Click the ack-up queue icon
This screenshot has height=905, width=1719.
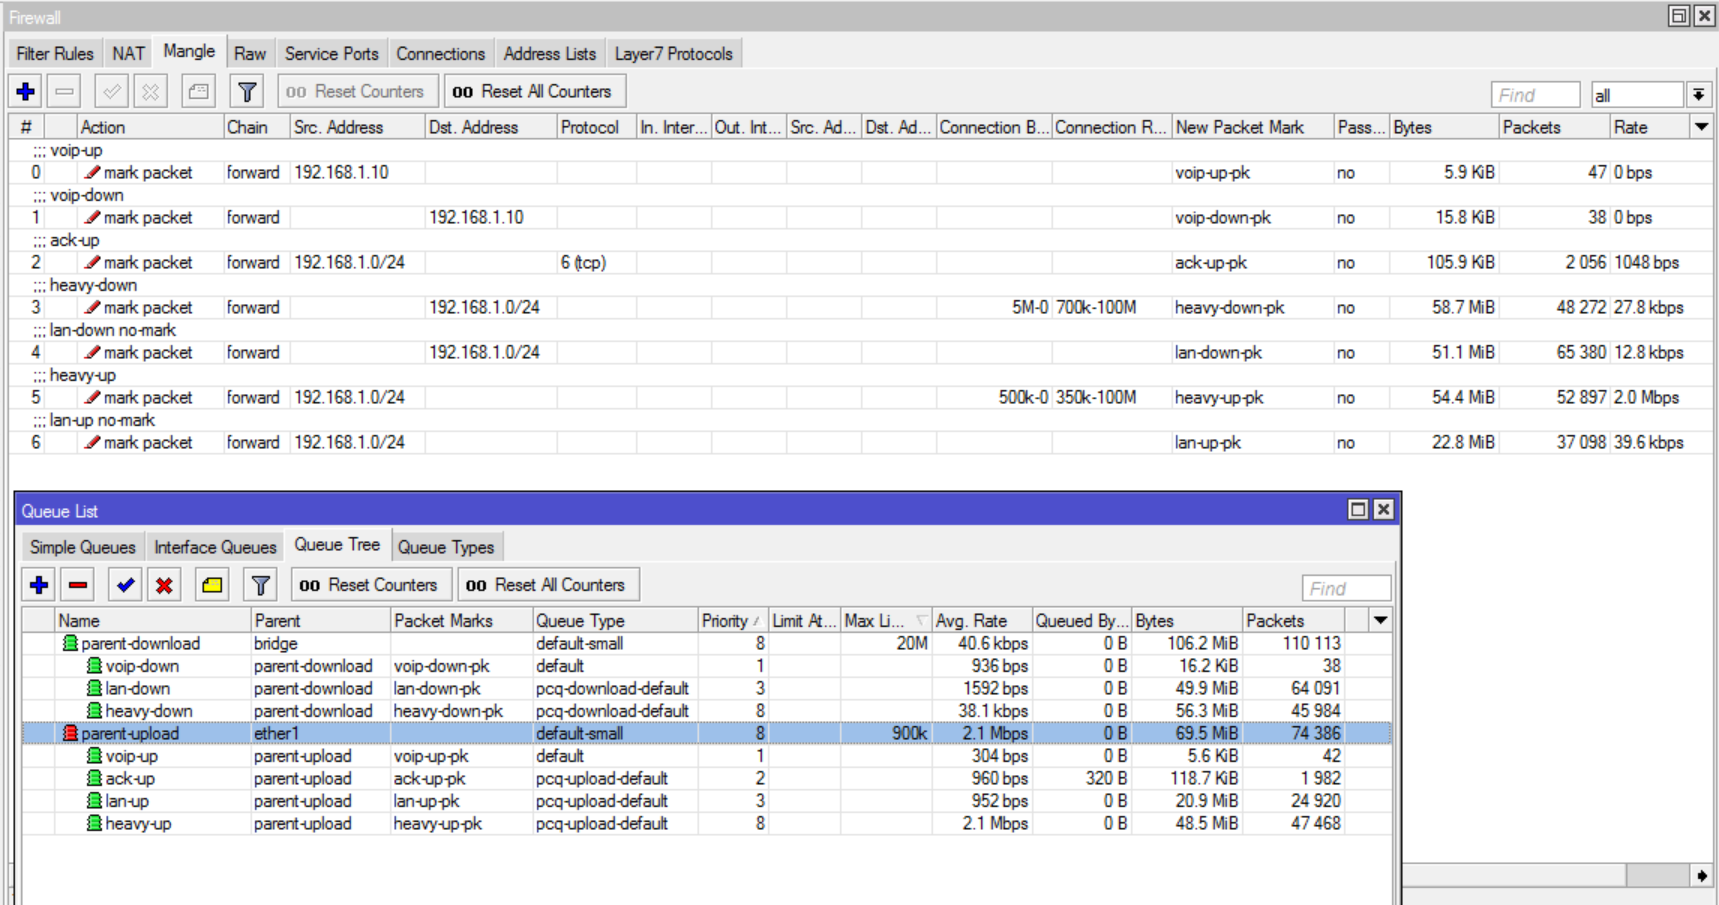pyautogui.click(x=94, y=778)
